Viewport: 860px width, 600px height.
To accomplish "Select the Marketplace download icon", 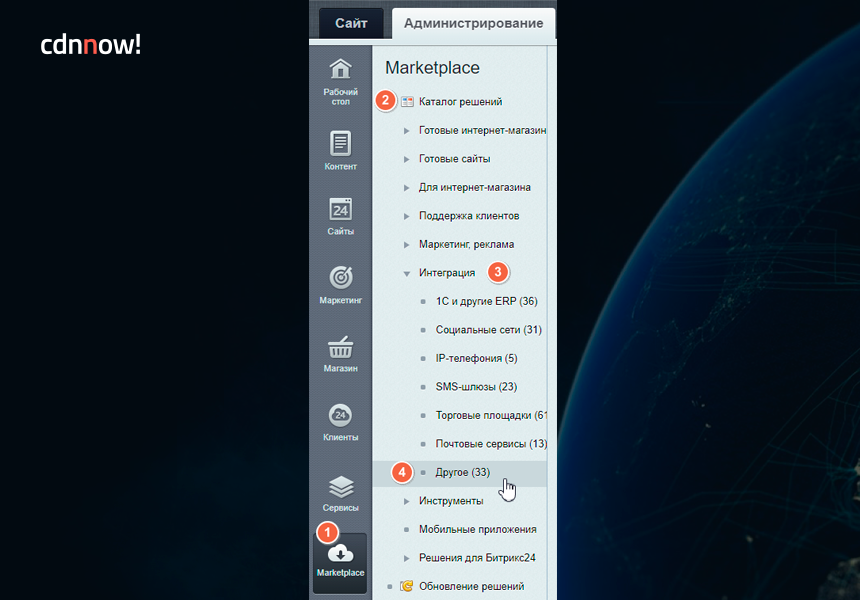I will point(340,553).
